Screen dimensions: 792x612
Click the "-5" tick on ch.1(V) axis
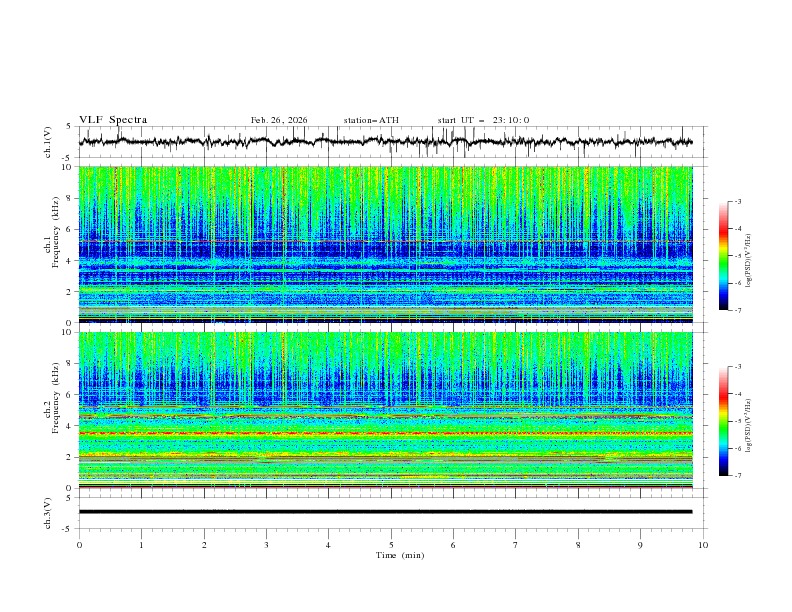pyautogui.click(x=68, y=158)
